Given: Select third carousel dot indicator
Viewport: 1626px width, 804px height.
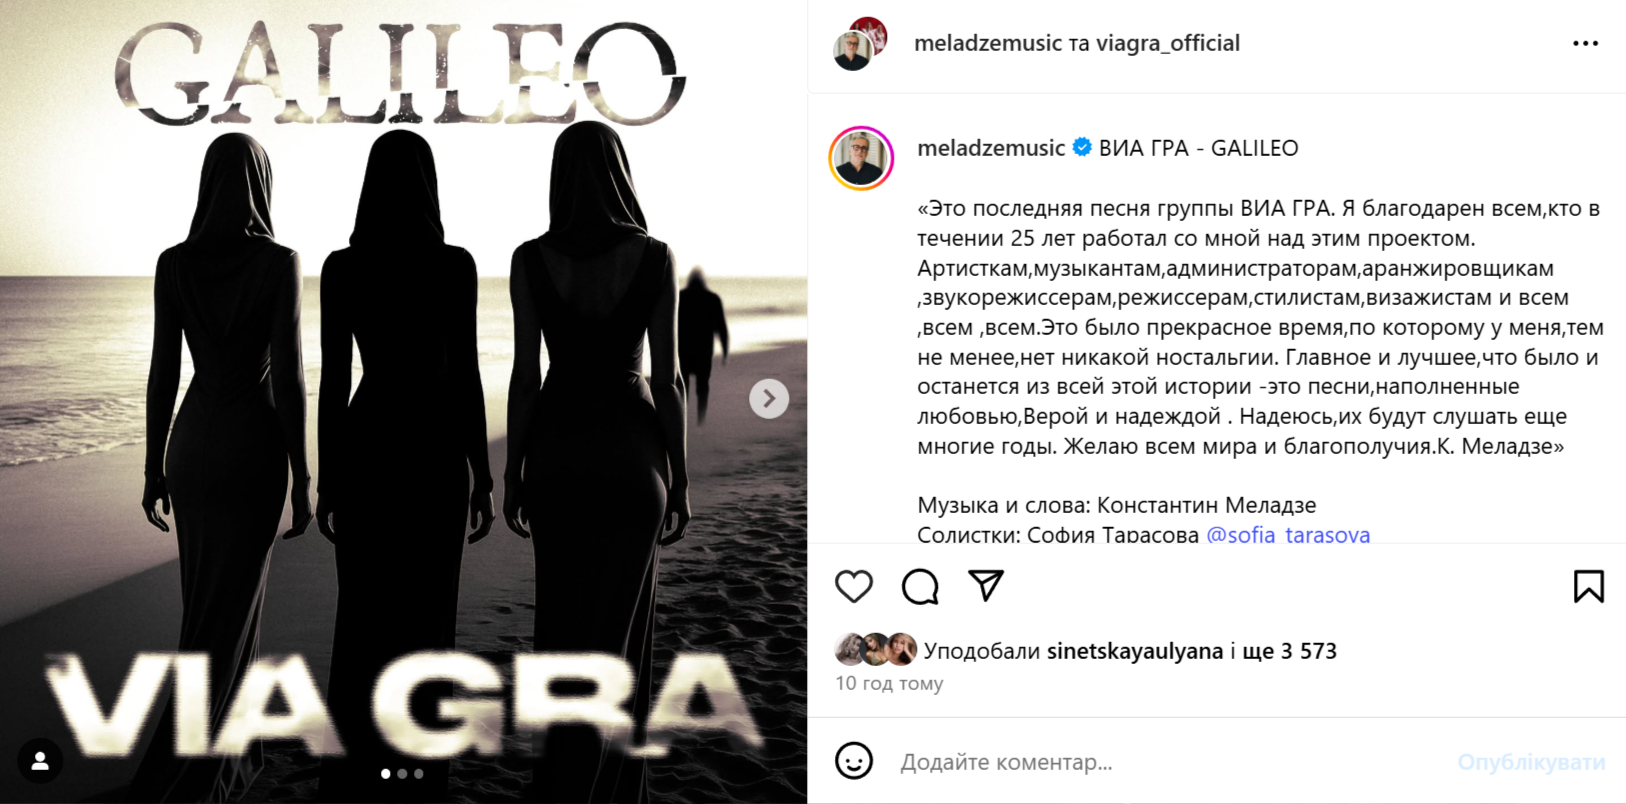Looking at the screenshot, I should 418,773.
